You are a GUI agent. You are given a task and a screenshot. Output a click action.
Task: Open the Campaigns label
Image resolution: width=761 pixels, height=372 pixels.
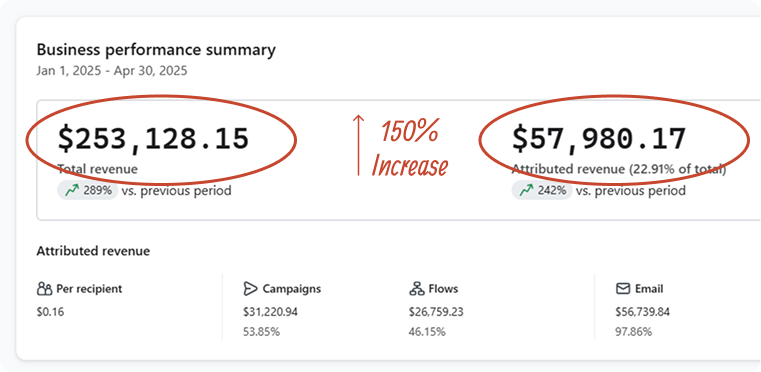point(292,289)
